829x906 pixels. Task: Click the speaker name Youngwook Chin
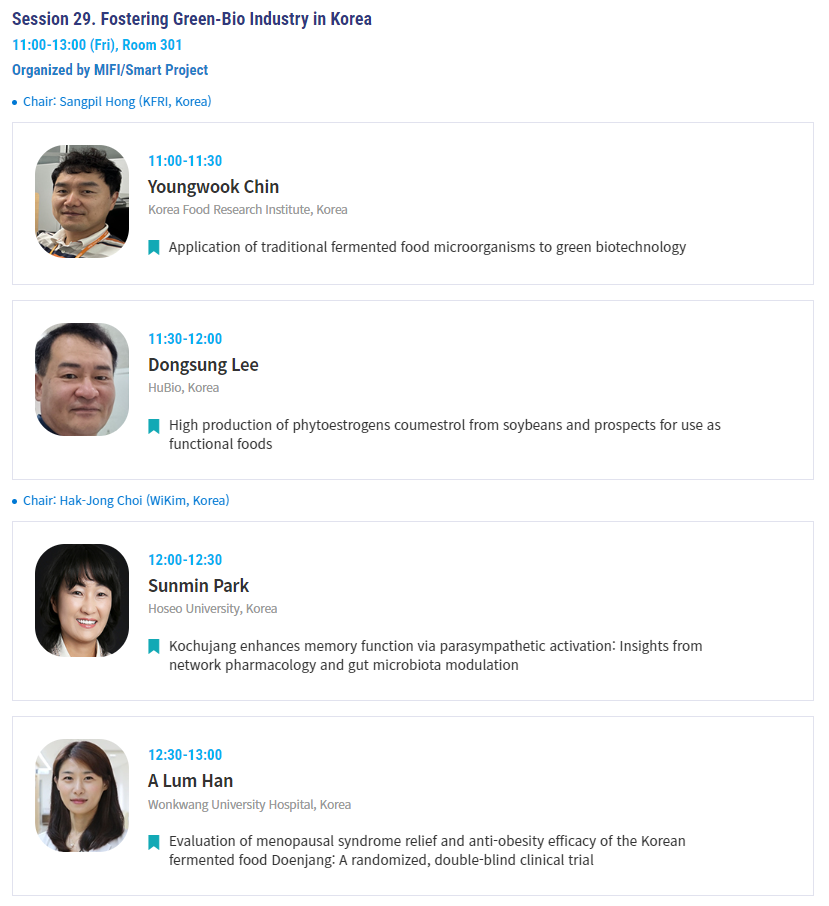pos(213,187)
